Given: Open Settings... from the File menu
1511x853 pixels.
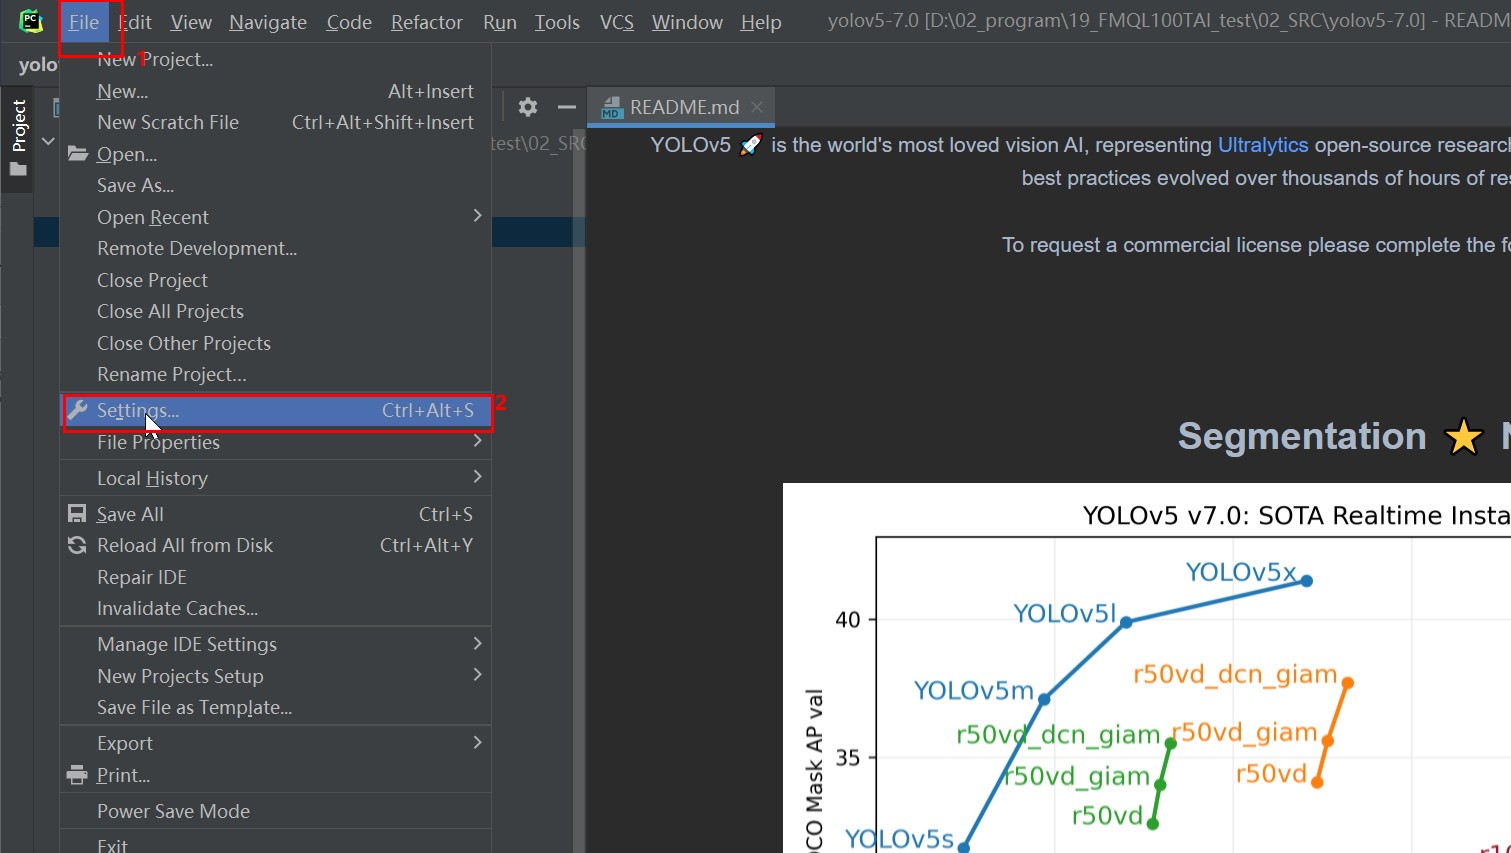Looking at the screenshot, I should coord(275,410).
